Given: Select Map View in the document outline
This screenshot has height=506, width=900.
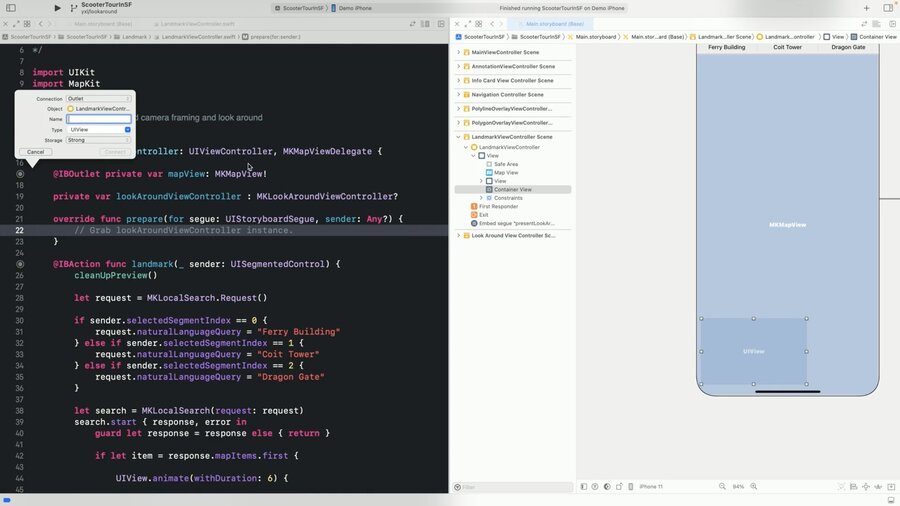Looking at the screenshot, I should pos(506,173).
